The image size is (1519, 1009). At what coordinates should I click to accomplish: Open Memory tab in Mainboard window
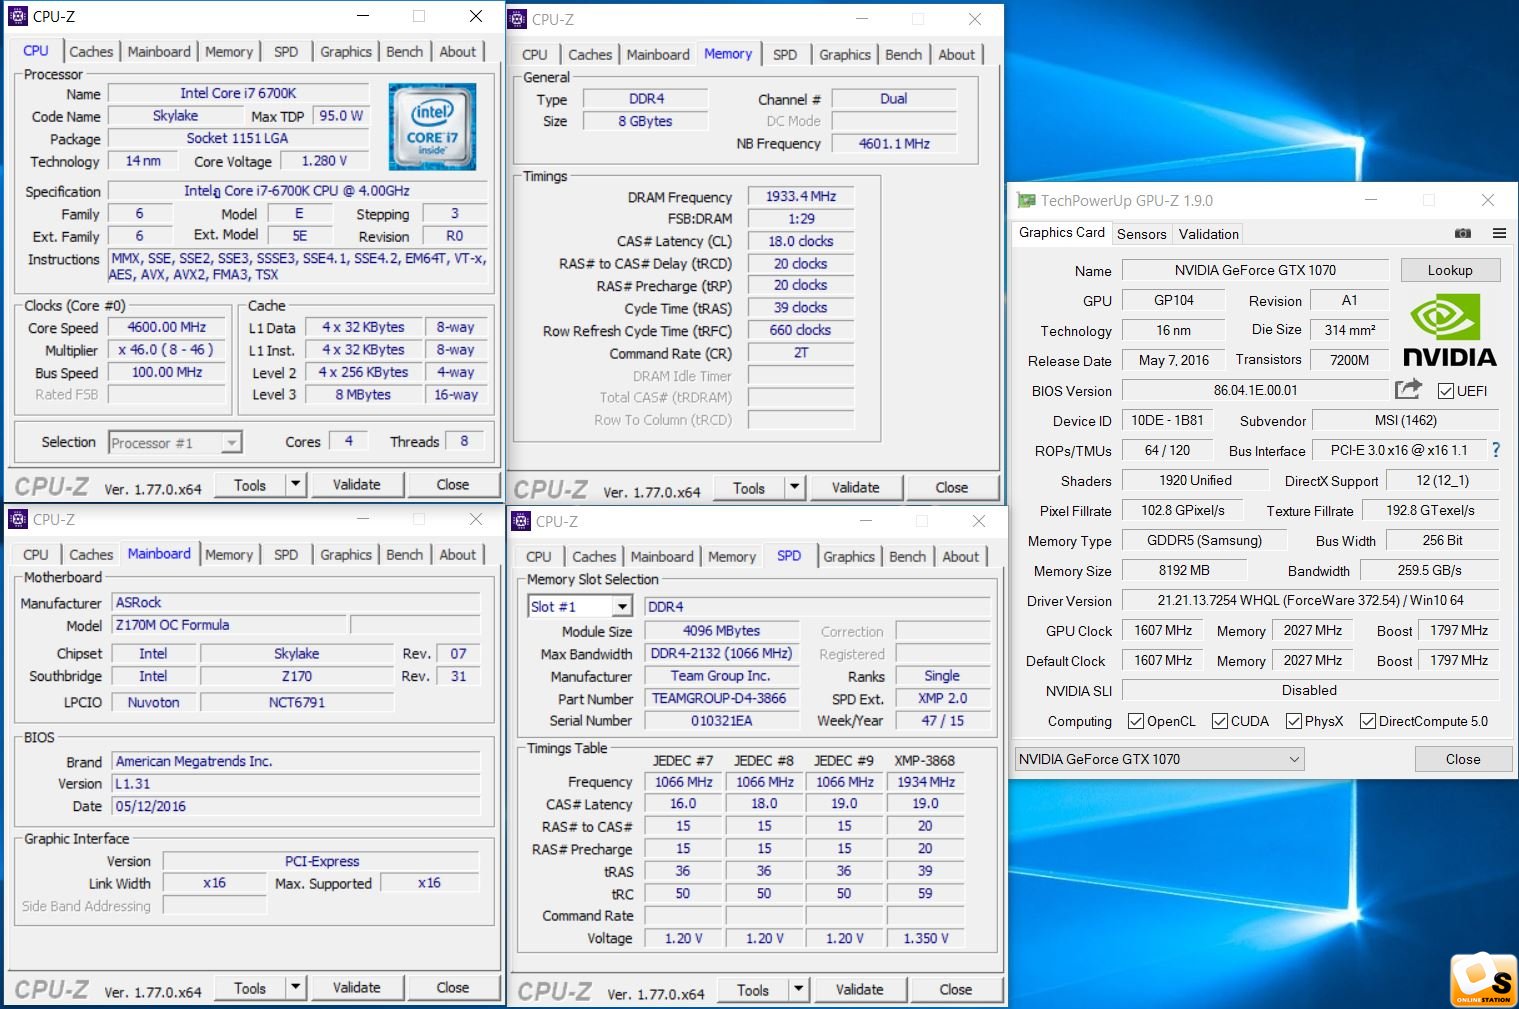pos(229,555)
